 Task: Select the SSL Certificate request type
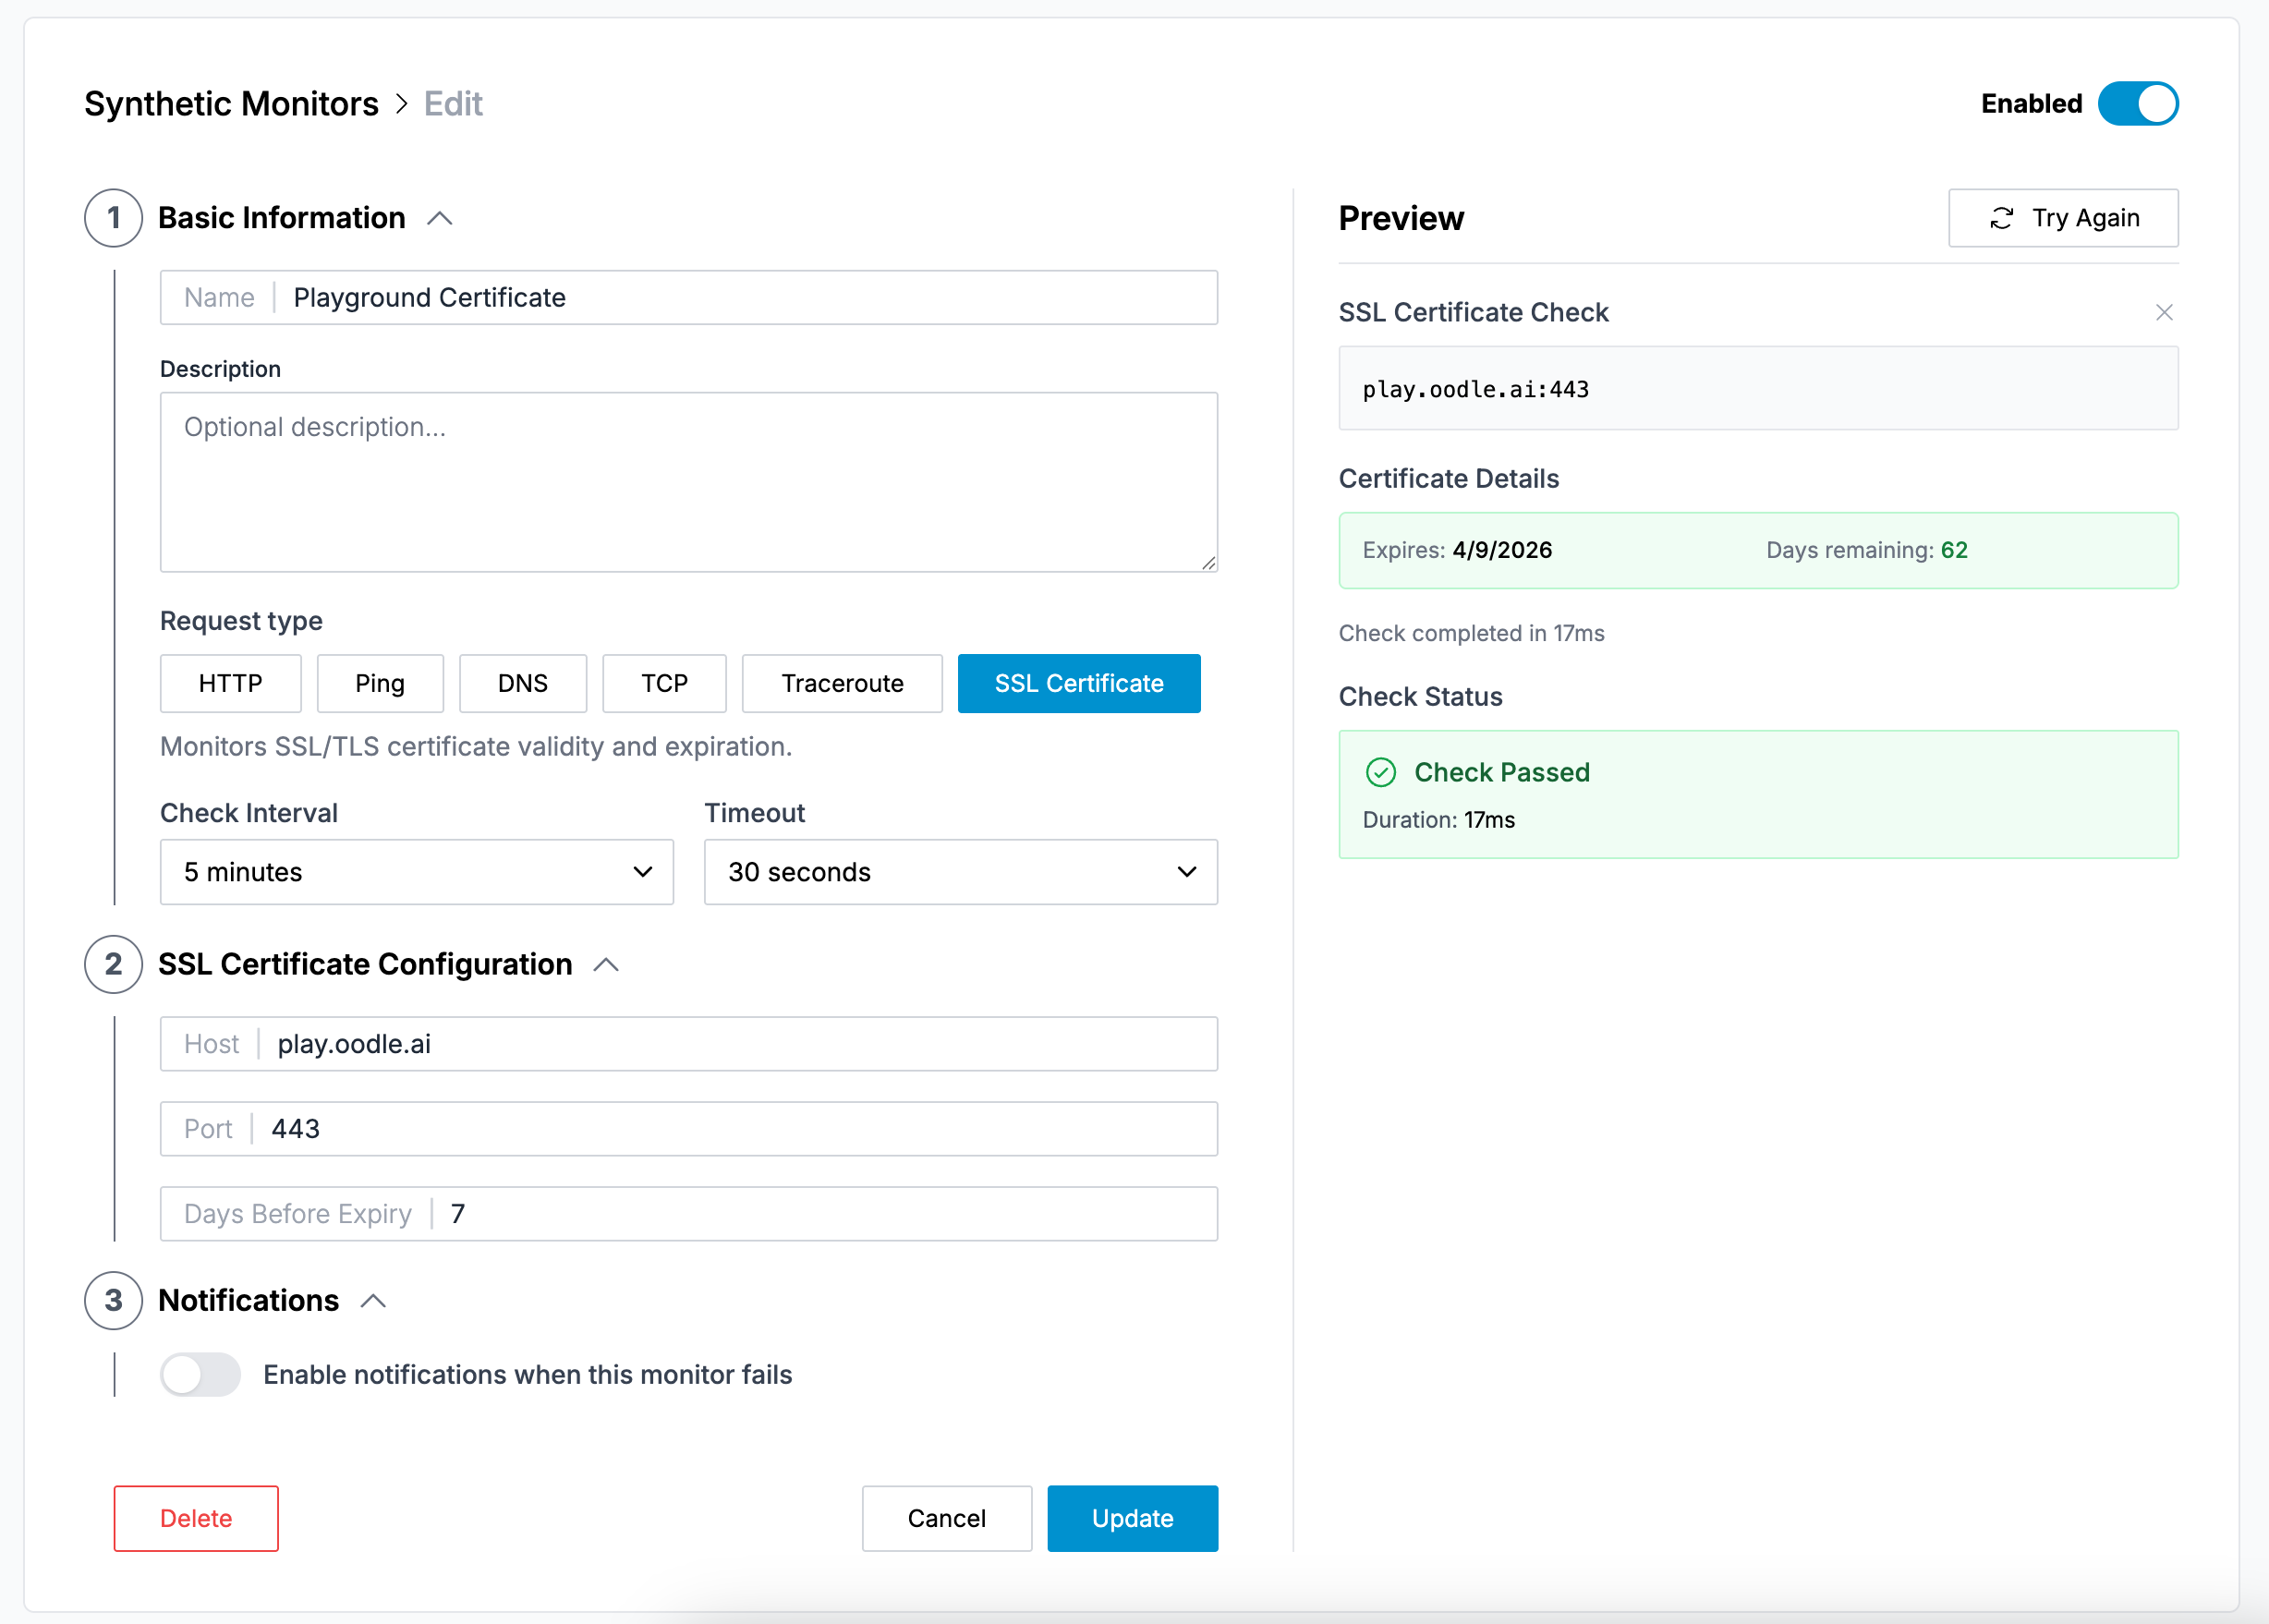[1078, 683]
